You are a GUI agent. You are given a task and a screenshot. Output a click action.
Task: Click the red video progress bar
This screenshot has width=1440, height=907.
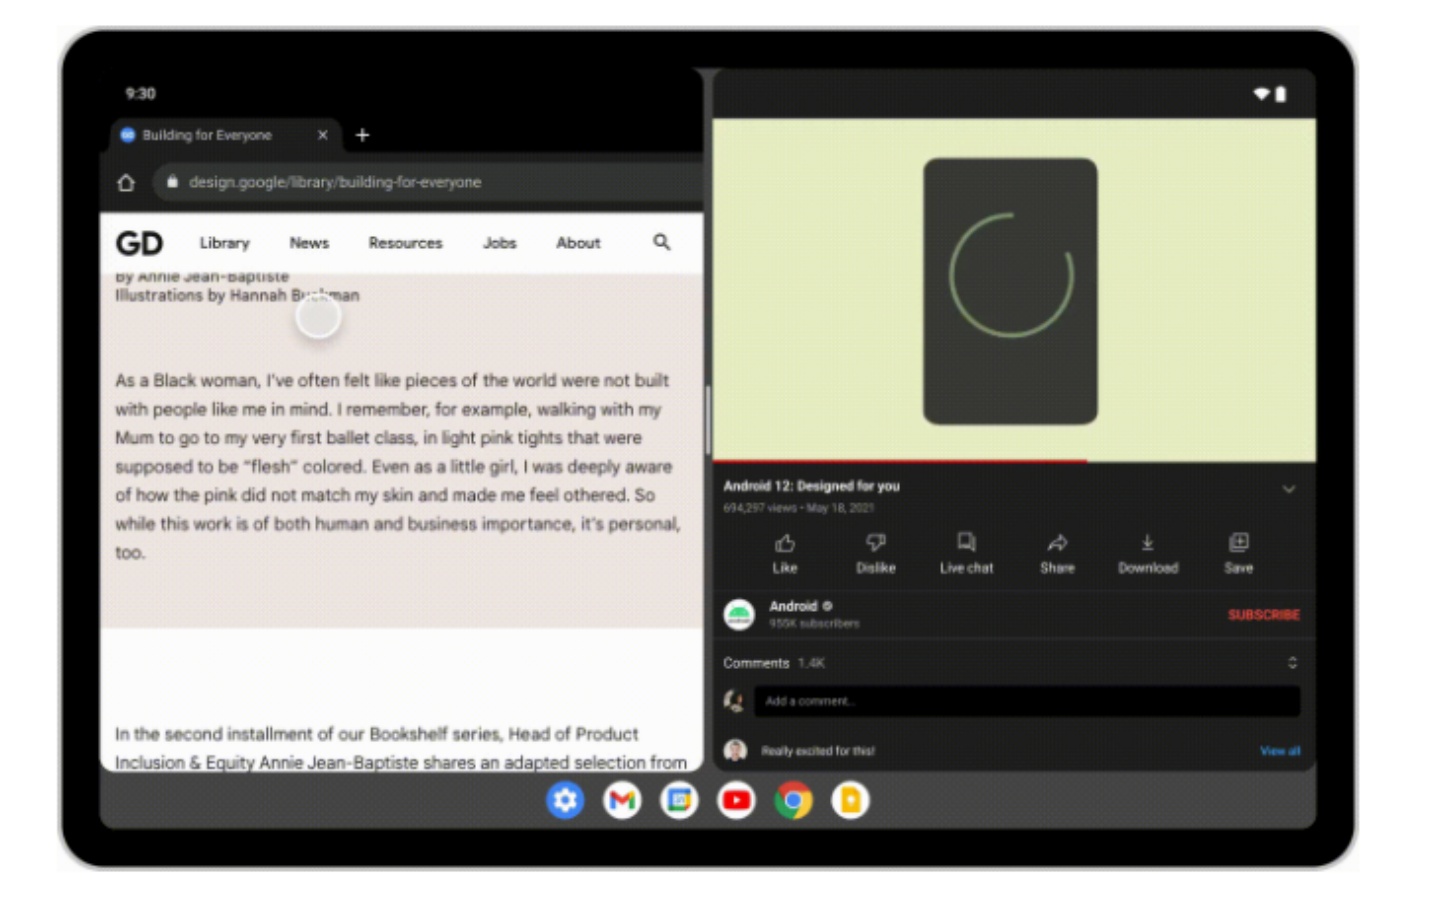(x=900, y=461)
